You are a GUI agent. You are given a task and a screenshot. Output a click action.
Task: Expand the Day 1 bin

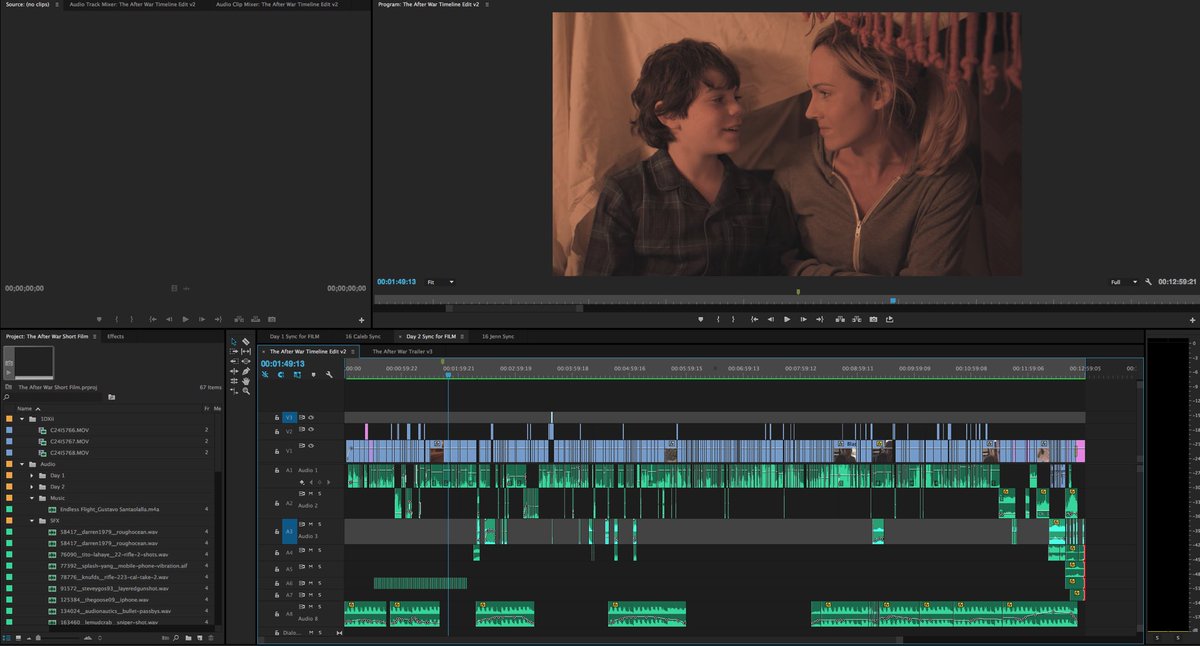32,475
